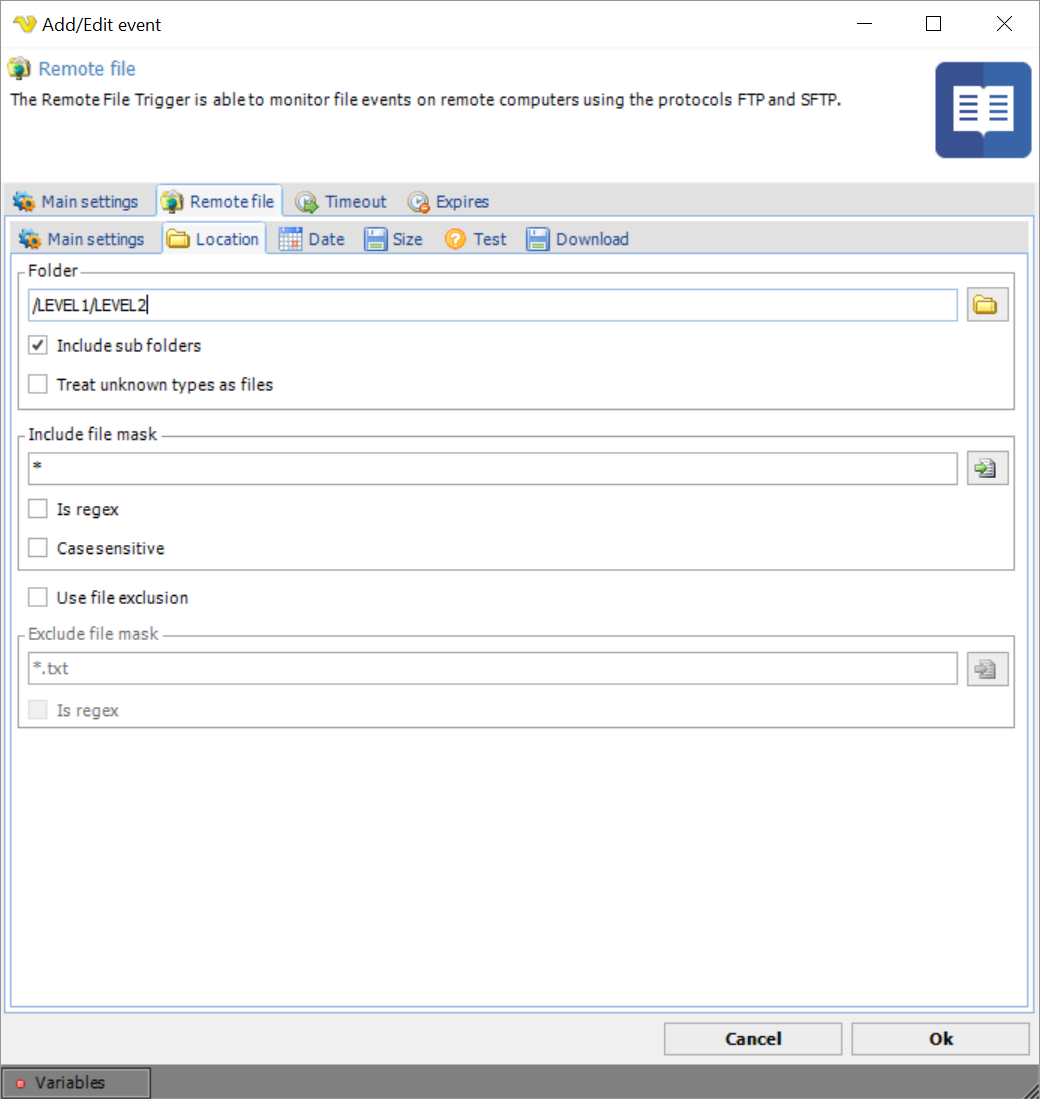Switch to the Expires tab
This screenshot has width=1040, height=1099.
pyautogui.click(x=449, y=202)
